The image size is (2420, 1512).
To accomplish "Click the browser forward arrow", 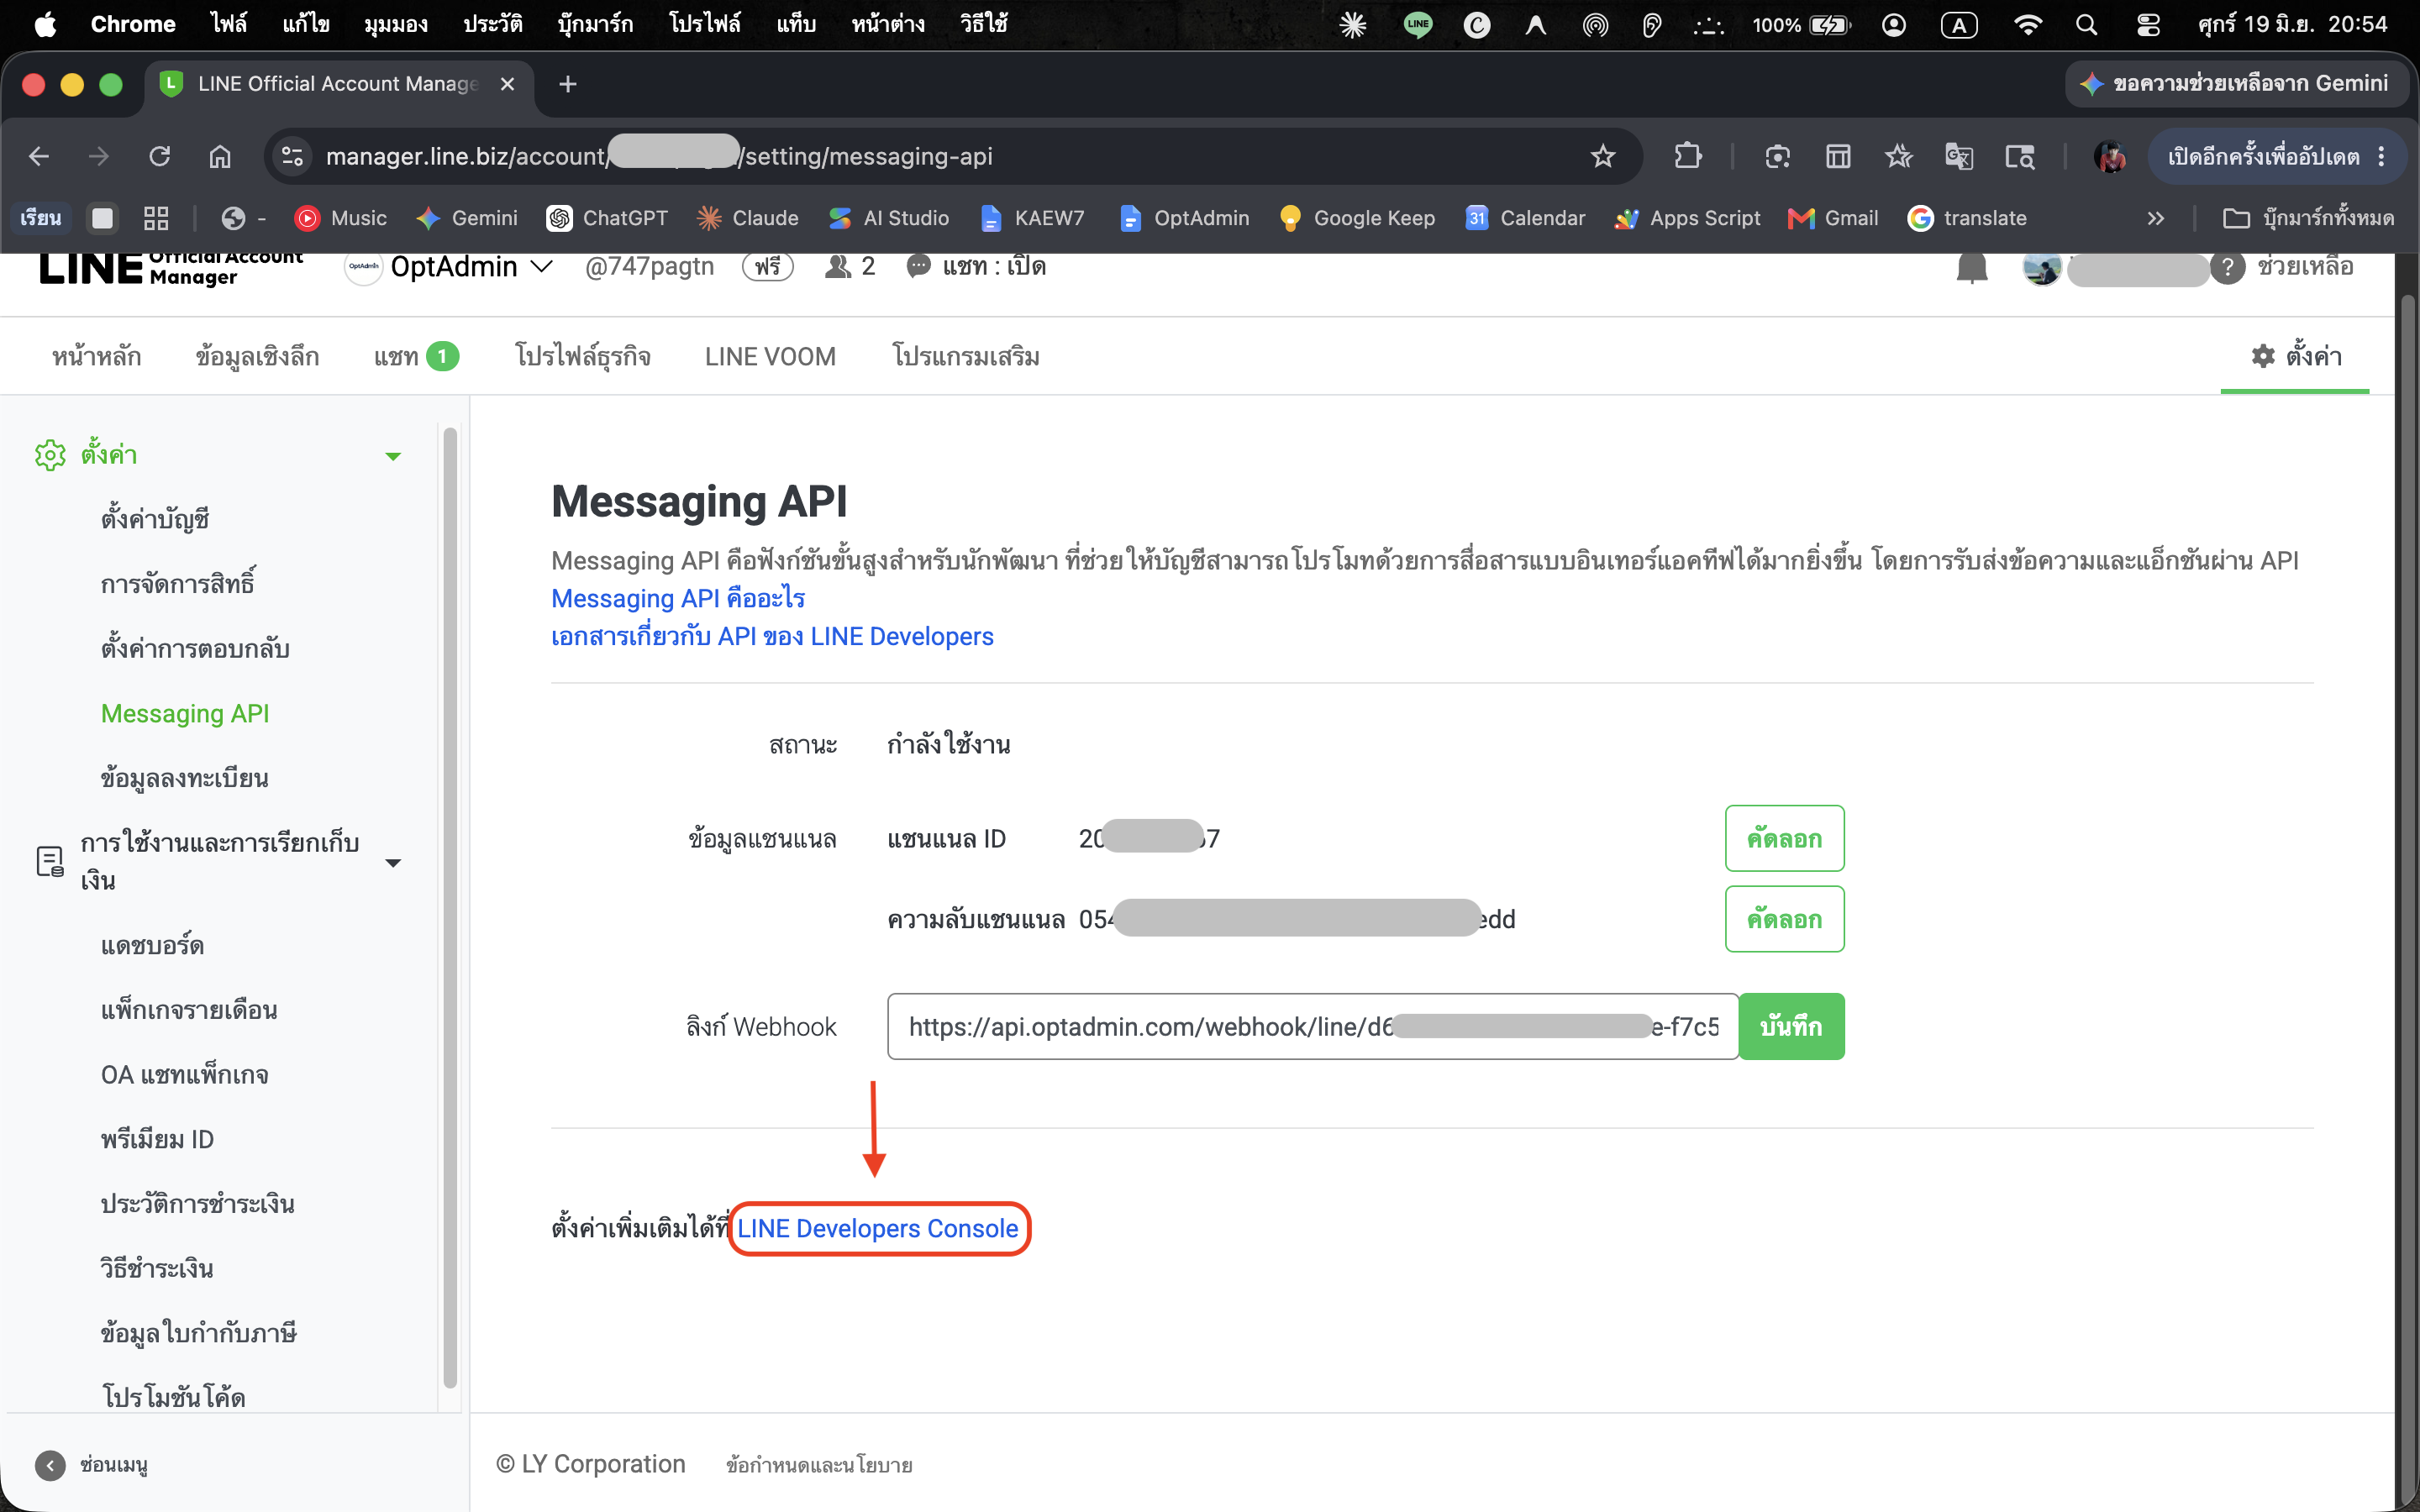I will (99, 156).
